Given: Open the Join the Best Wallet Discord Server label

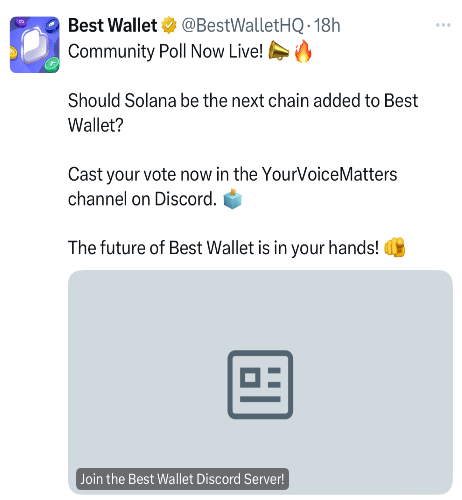Looking at the screenshot, I should click(x=182, y=479).
